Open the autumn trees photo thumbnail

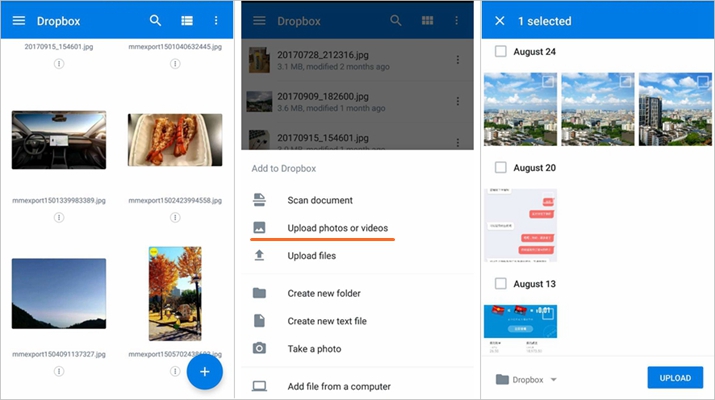tap(175, 294)
